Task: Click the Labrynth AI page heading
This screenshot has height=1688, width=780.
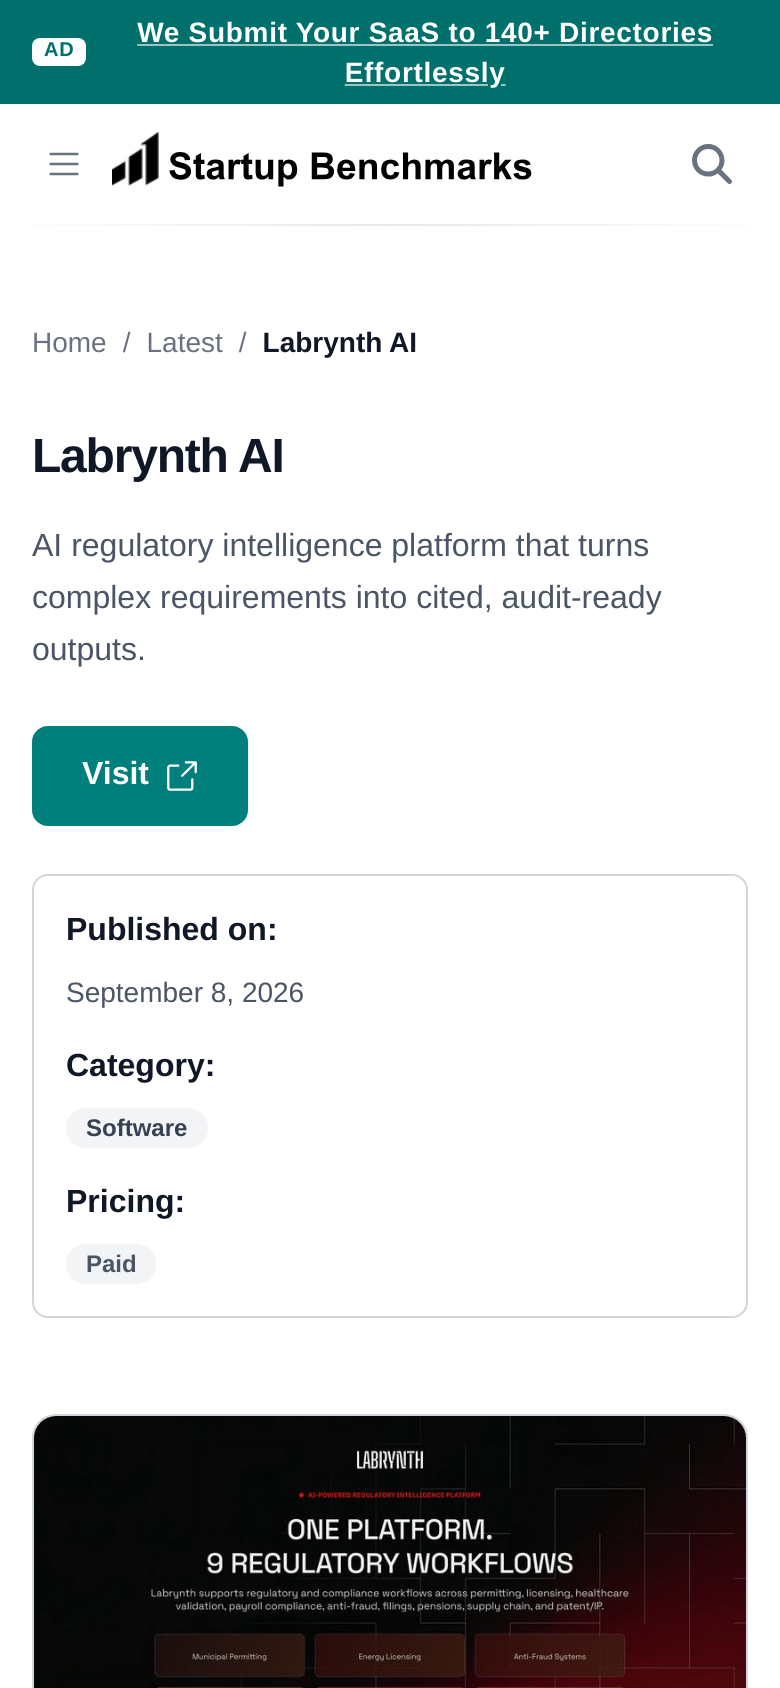Action: coord(158,456)
